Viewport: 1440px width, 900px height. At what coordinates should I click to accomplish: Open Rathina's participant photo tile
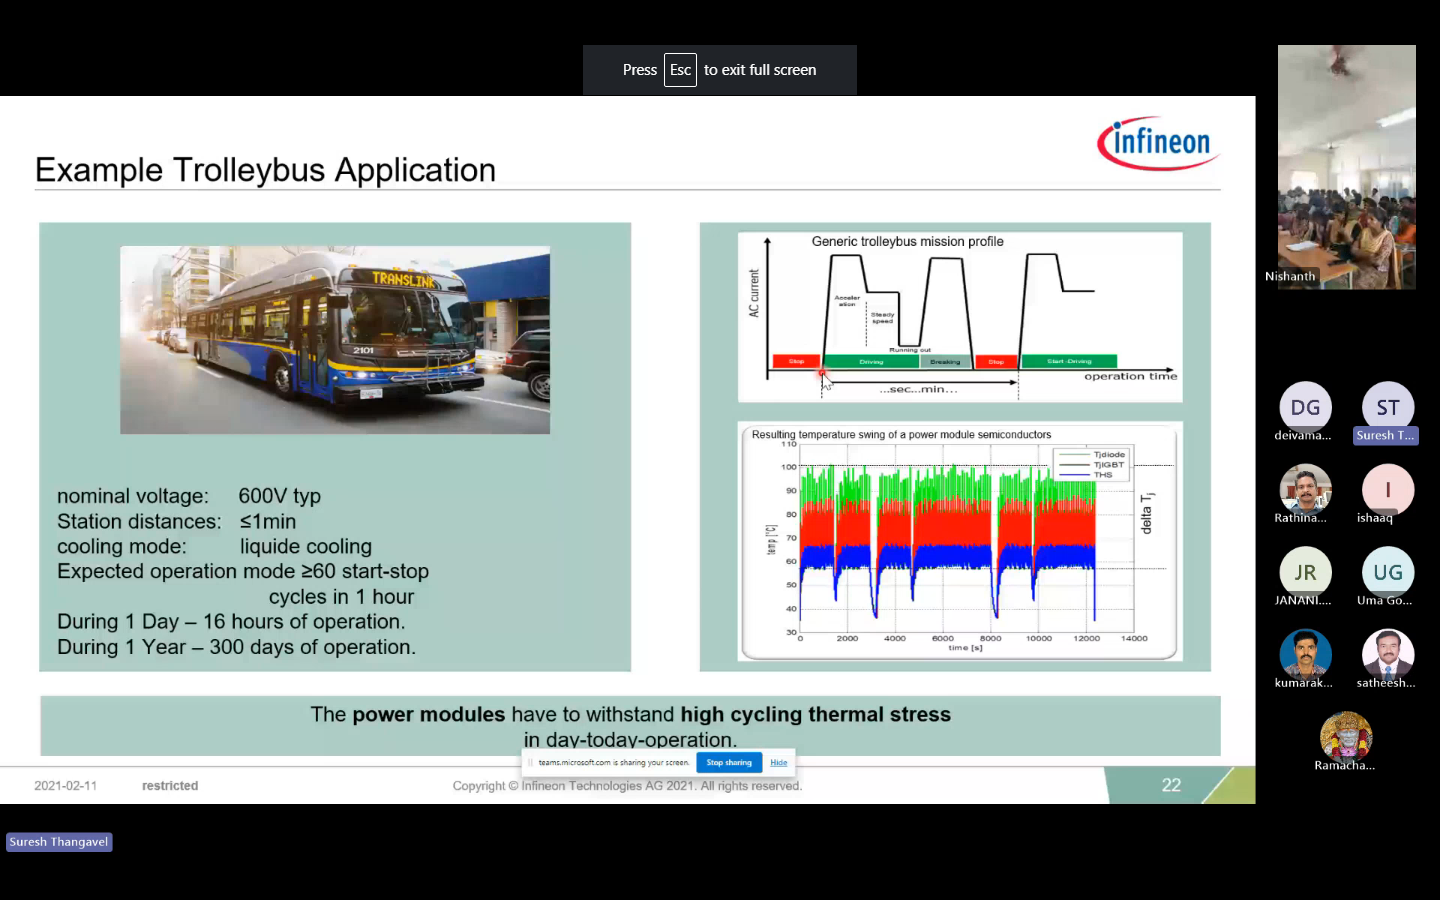coord(1305,489)
